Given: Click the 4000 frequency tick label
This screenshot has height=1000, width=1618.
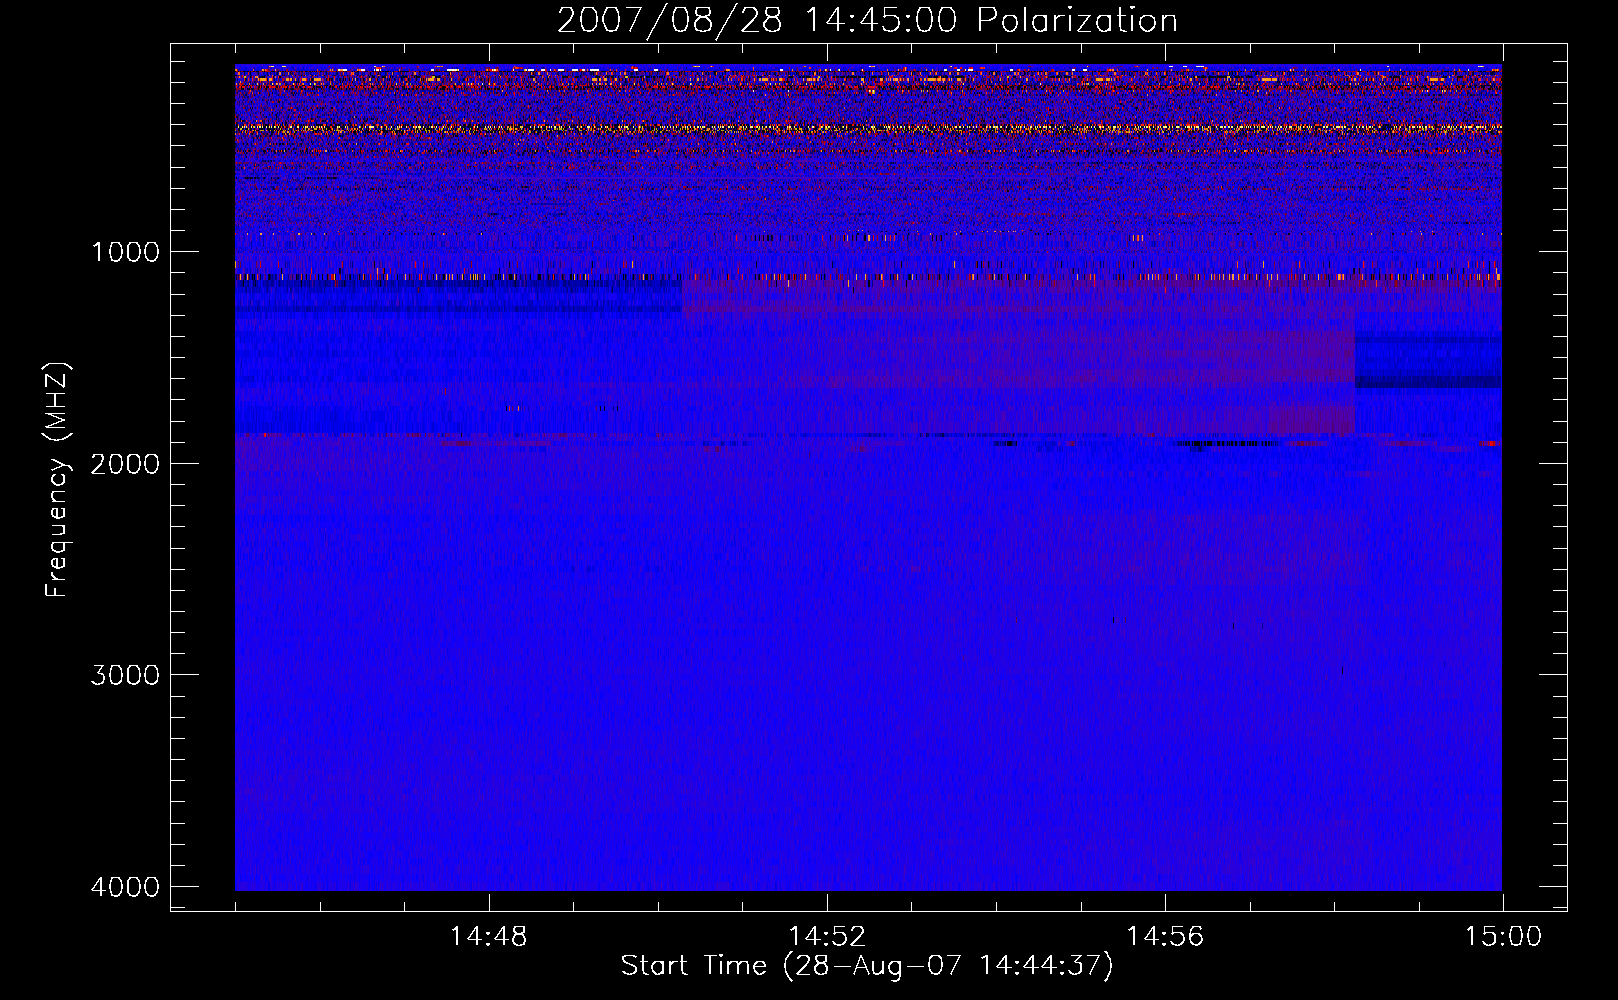Looking at the screenshot, I should coord(125,886).
